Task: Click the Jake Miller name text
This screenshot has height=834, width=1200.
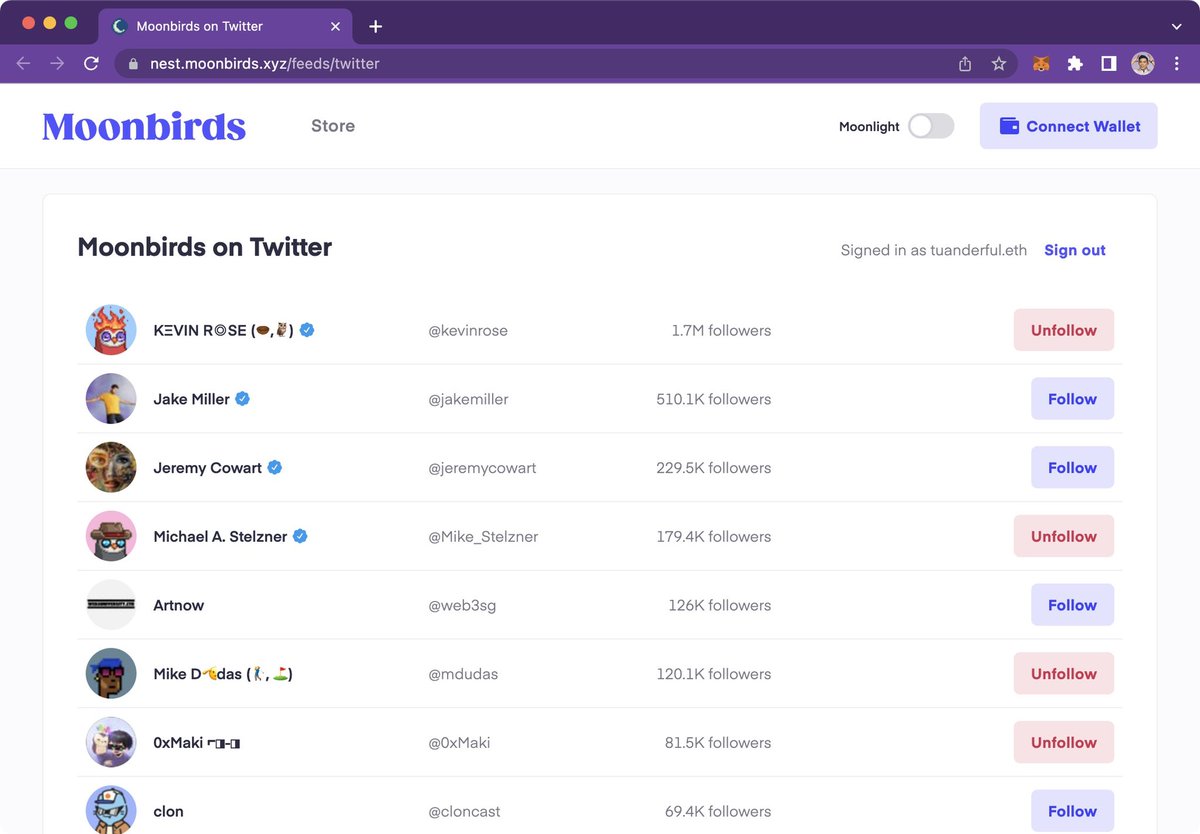Action: coord(191,399)
